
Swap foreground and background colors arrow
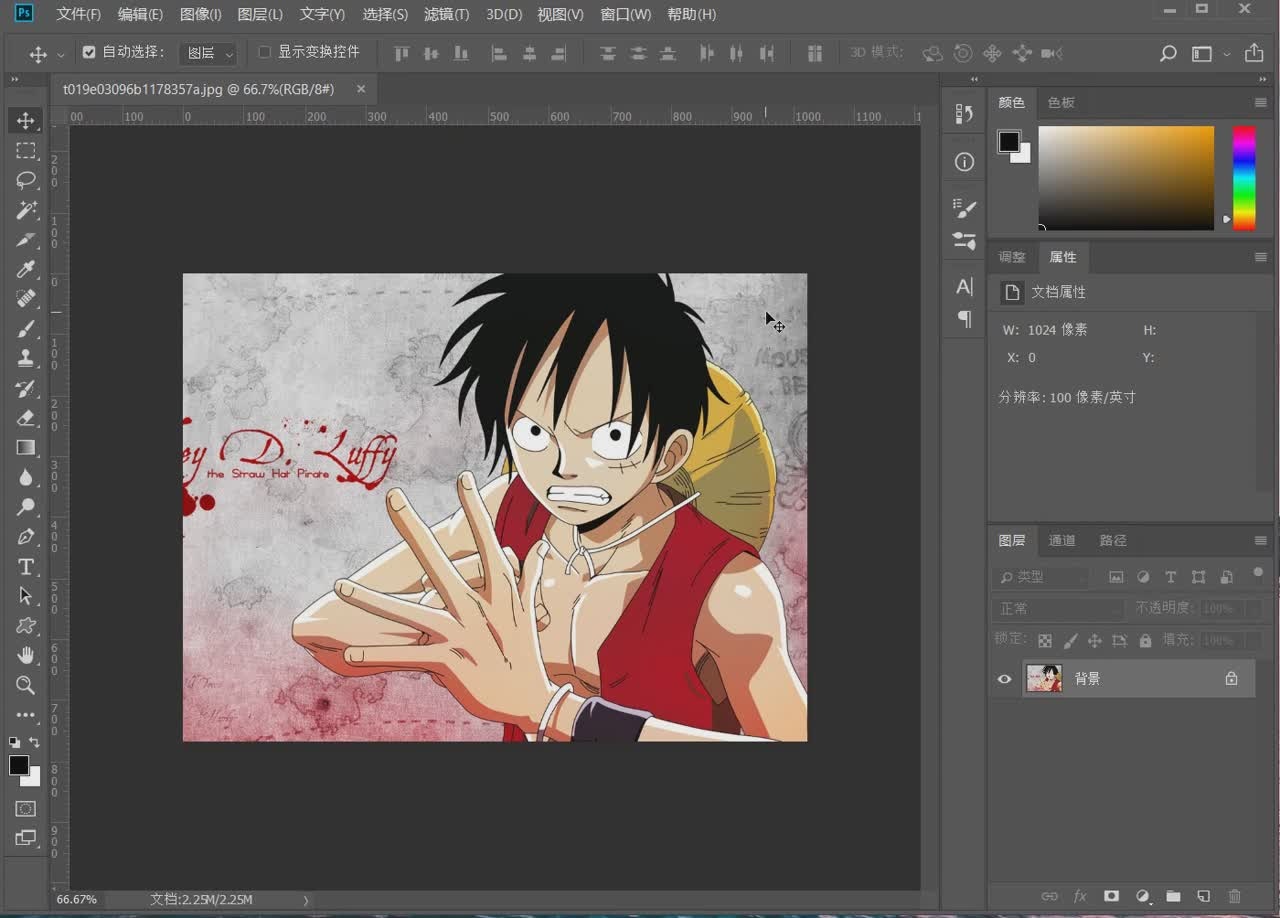35,742
